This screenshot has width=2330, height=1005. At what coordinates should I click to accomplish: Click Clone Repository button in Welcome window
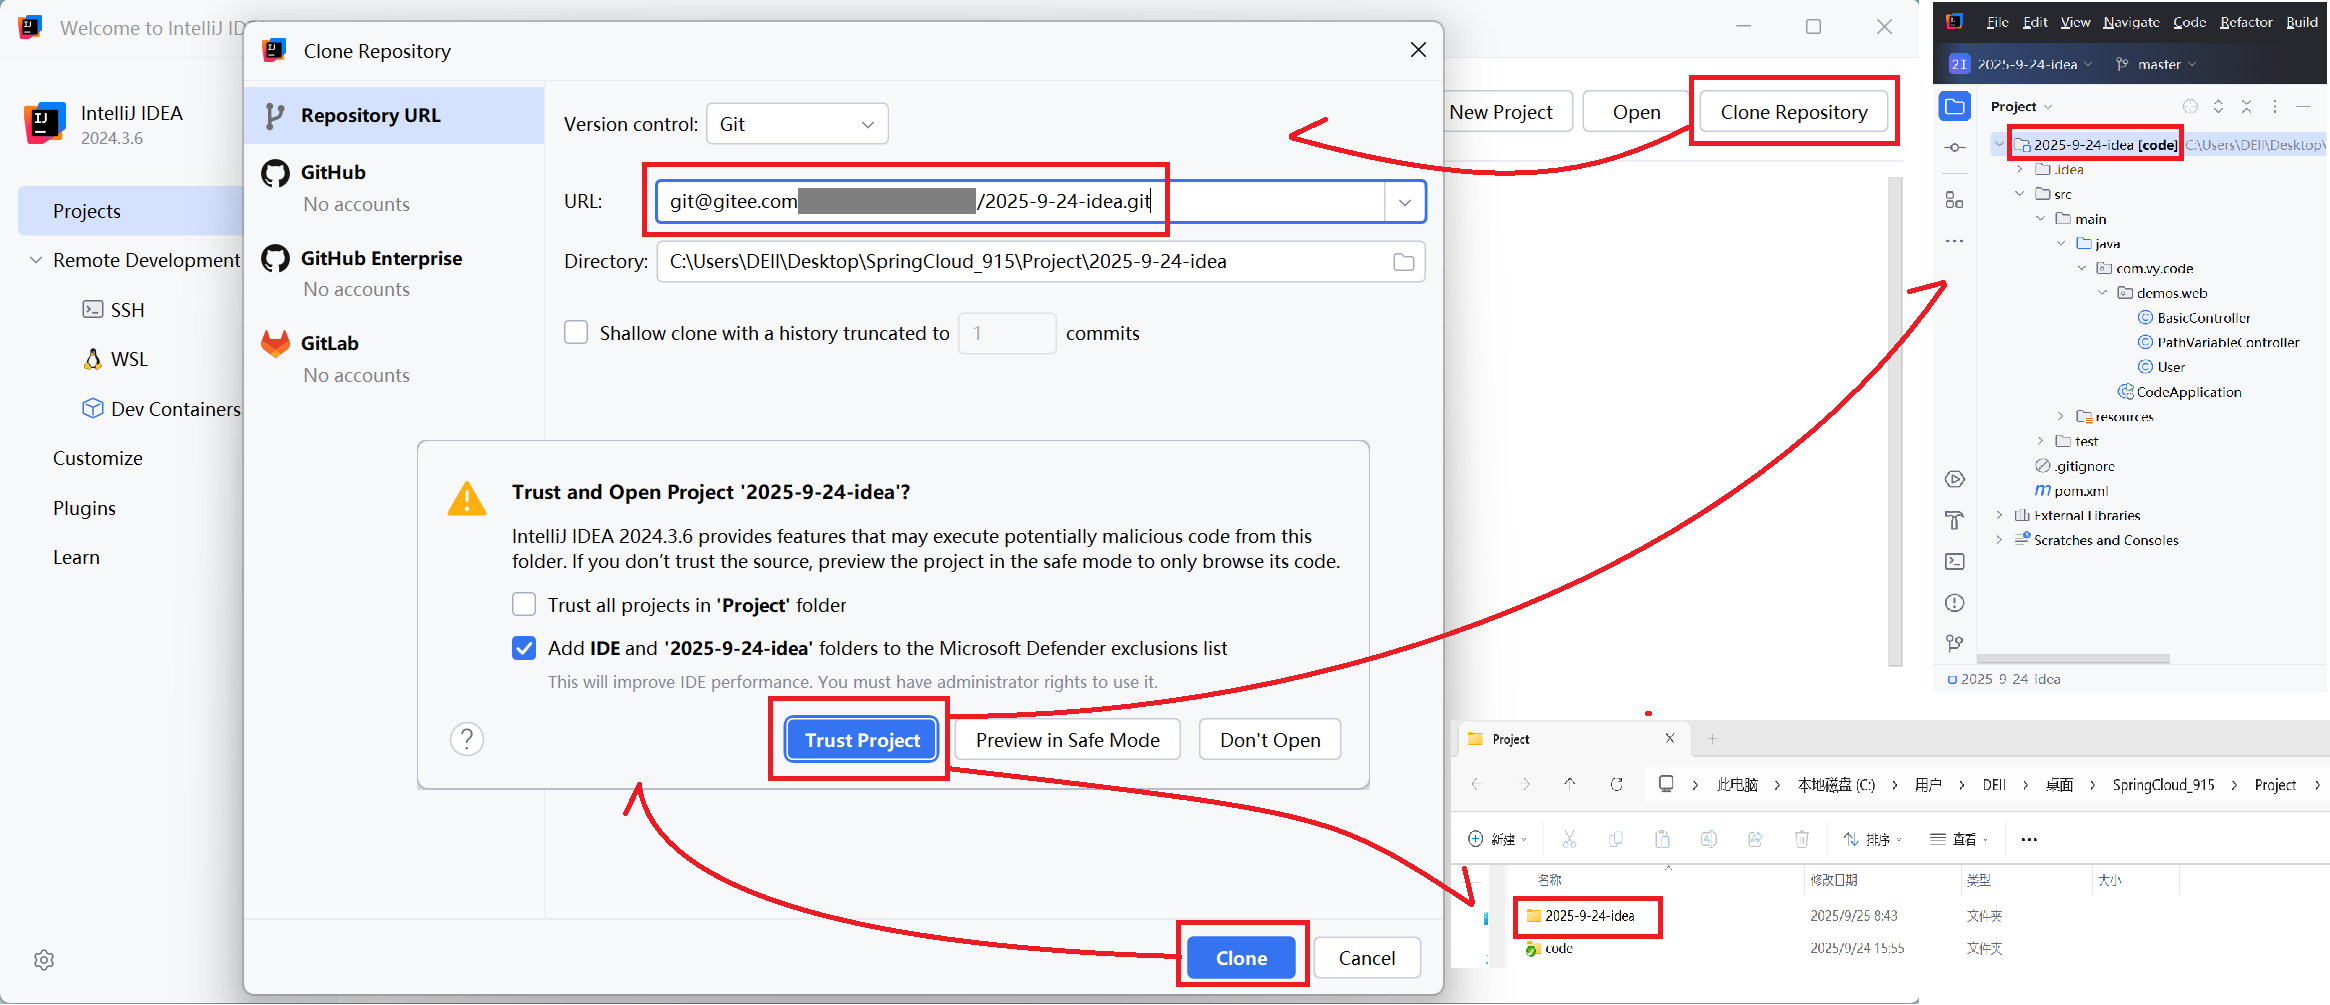coord(1794,112)
